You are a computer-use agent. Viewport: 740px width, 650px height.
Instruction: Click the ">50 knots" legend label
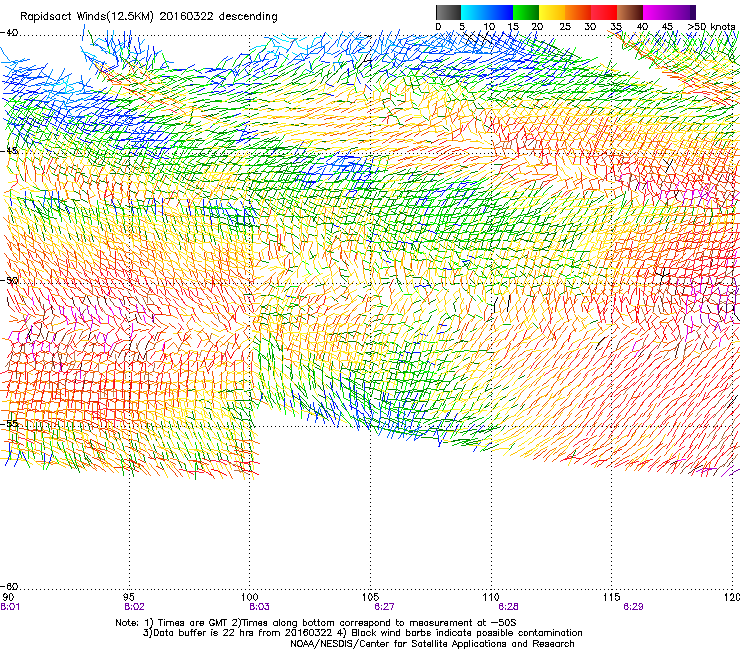[711, 27]
